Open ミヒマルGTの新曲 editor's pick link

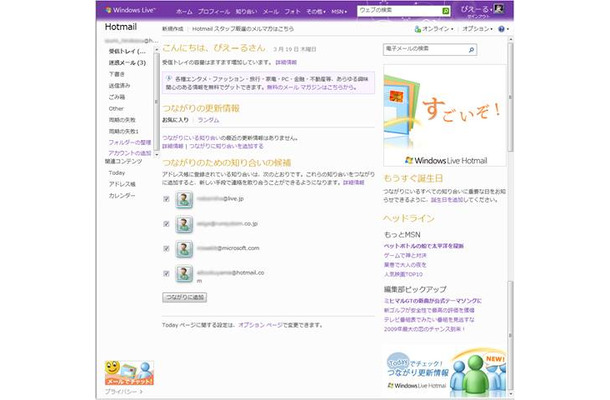(433, 301)
